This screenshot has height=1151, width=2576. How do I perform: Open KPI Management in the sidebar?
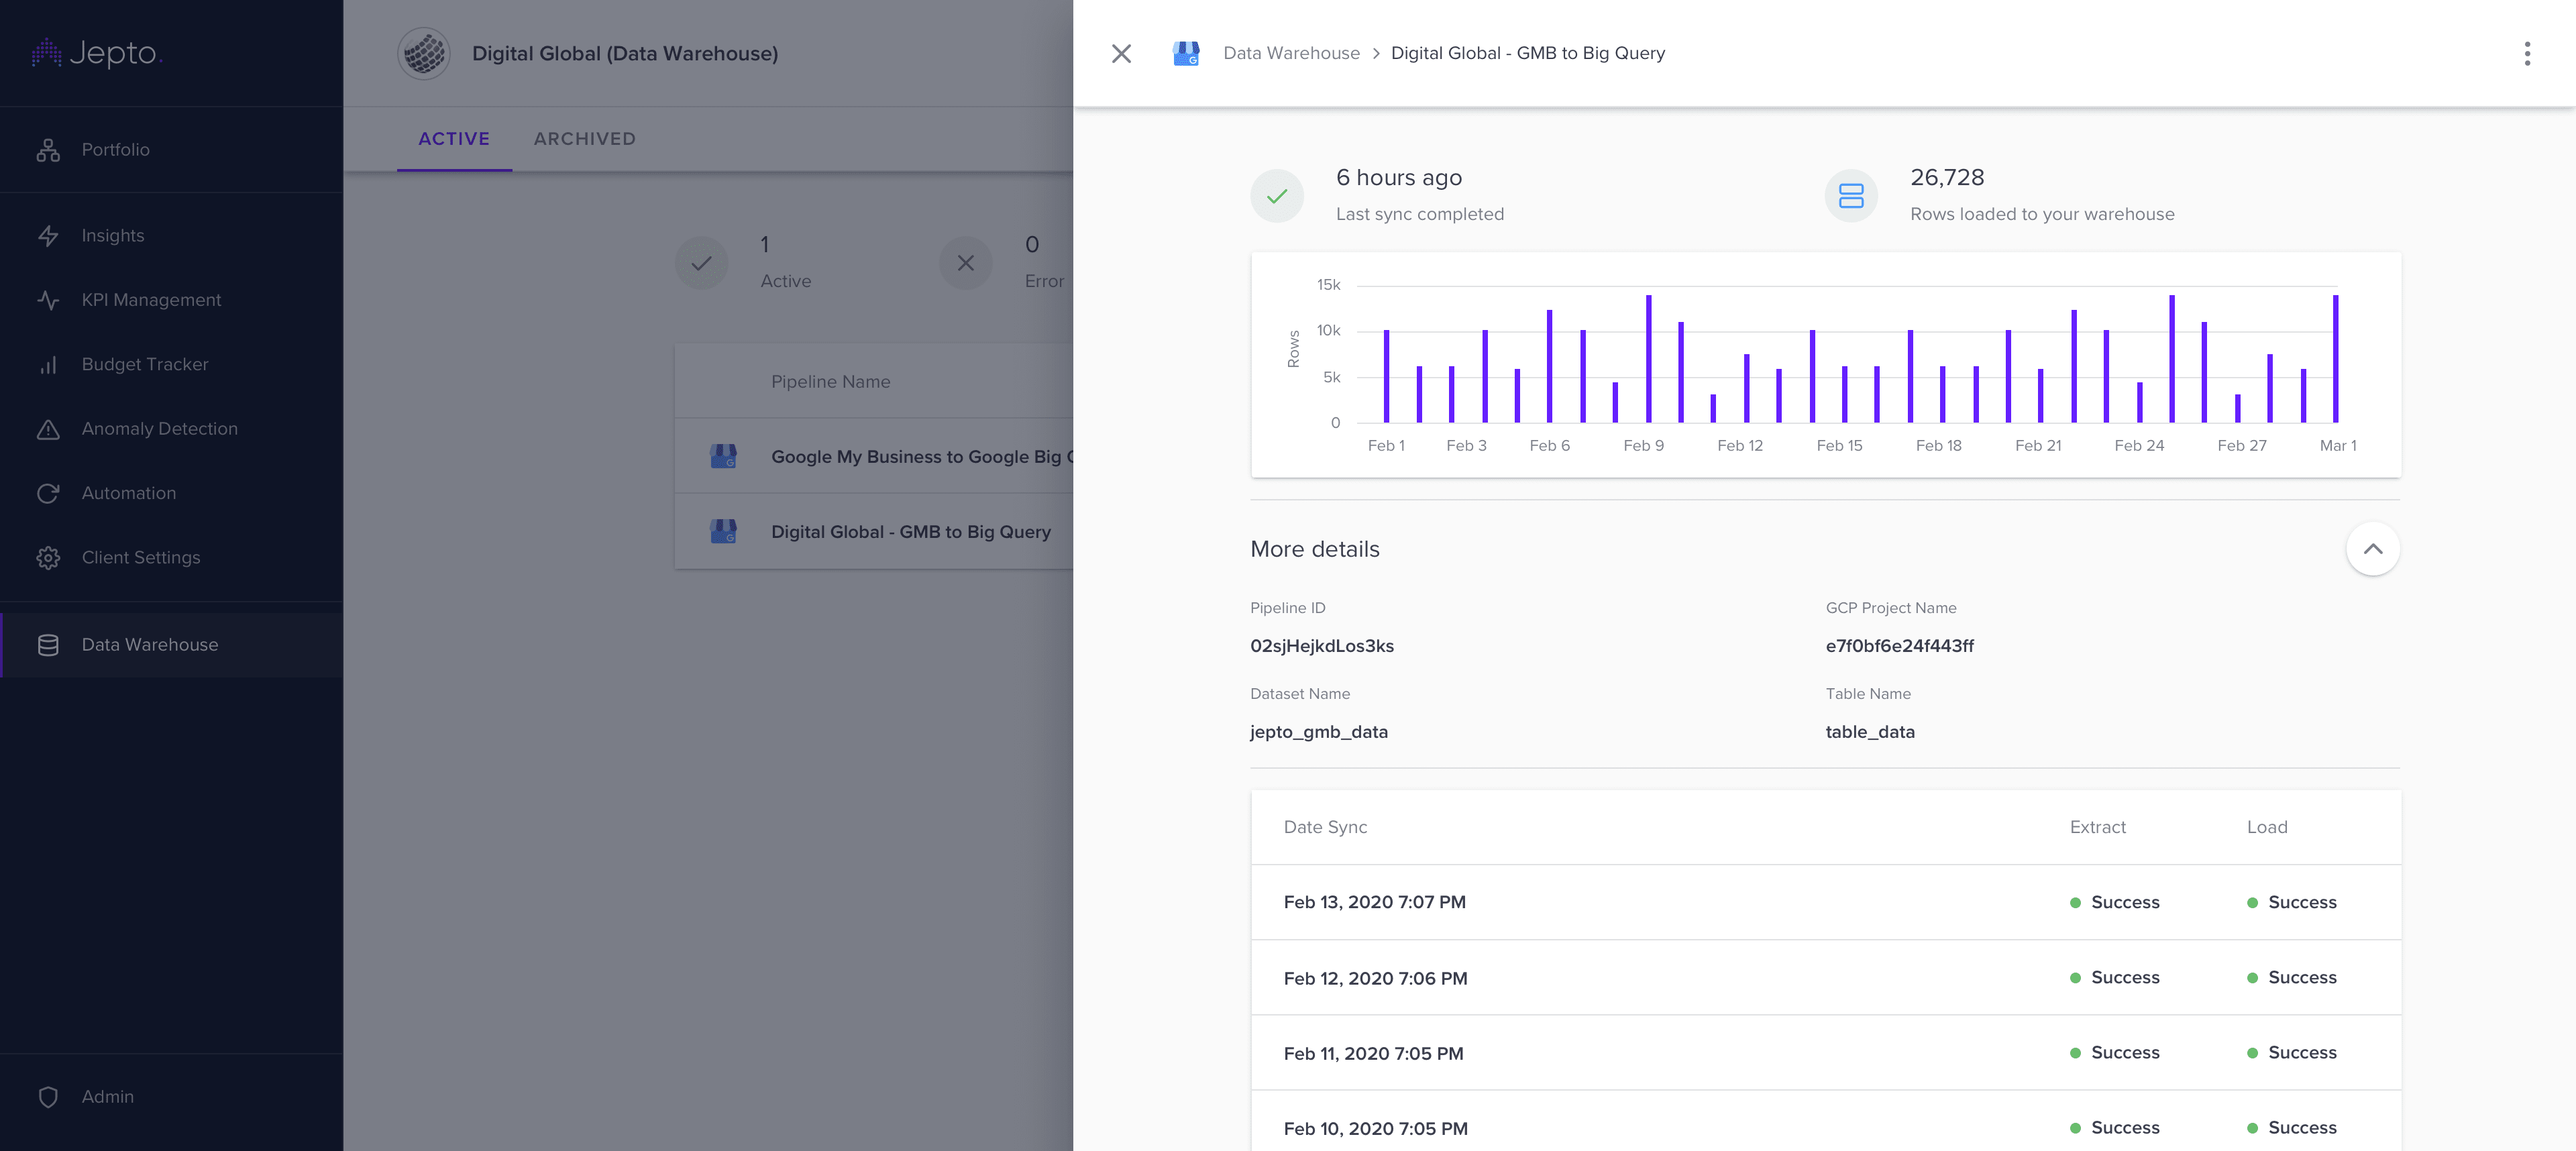171,300
